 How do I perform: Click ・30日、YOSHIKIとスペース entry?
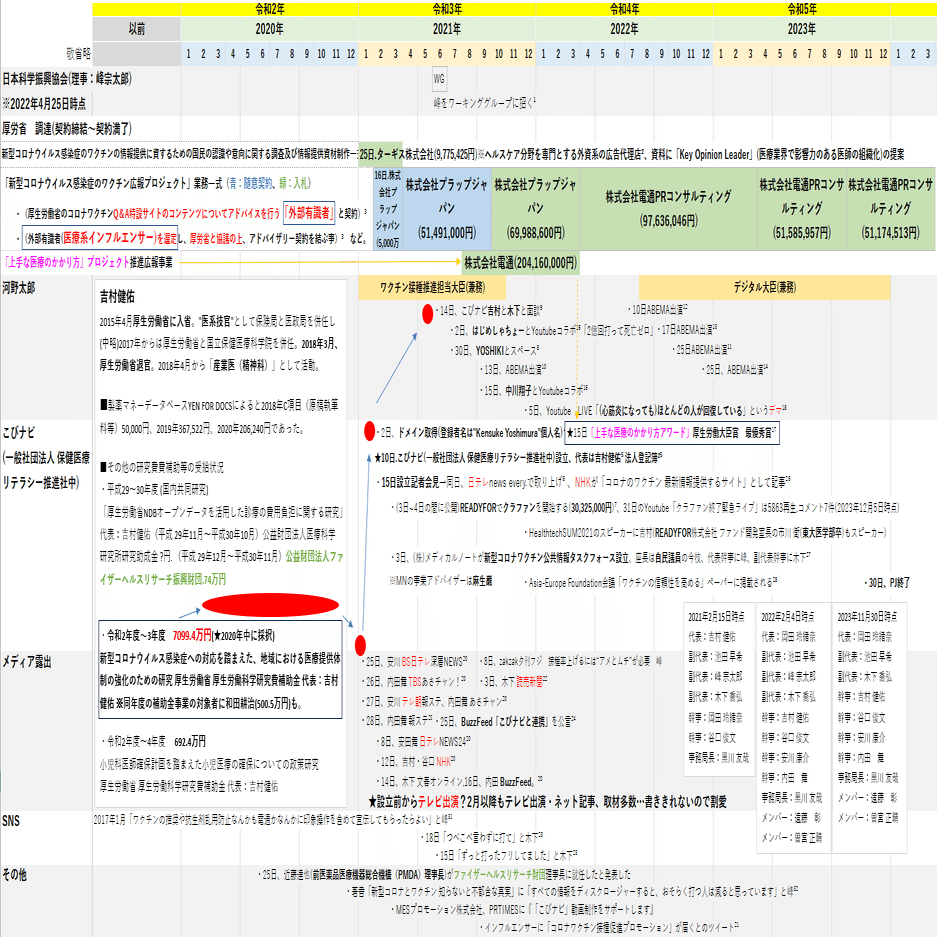tap(495, 351)
